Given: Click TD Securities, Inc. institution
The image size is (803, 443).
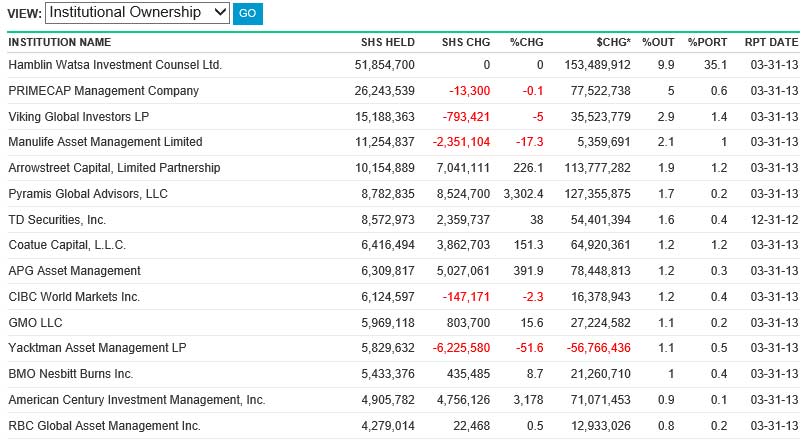Looking at the screenshot, I should [57, 219].
